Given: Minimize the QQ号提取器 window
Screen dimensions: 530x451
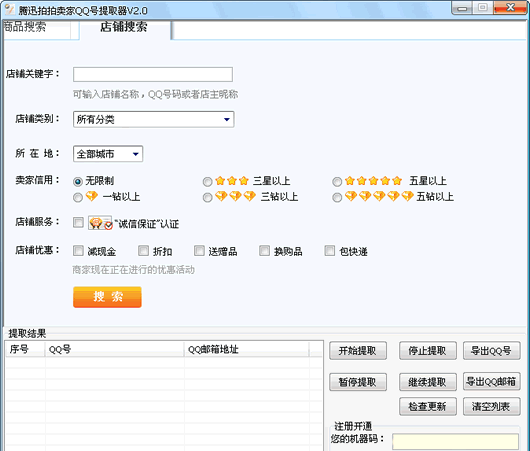Looking at the screenshot, I should pos(461,8).
